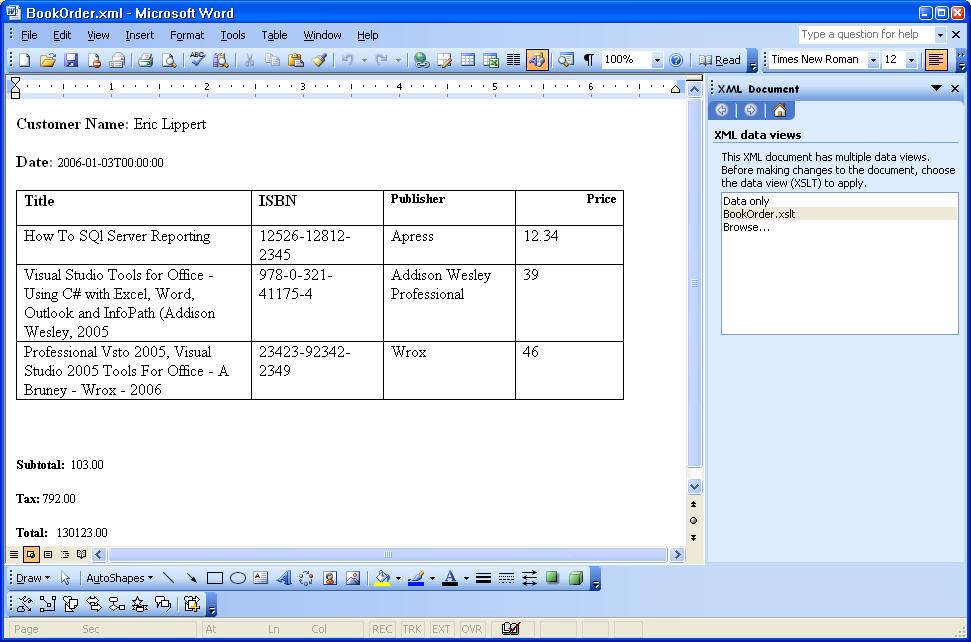Insert a hyperlink using globe icon

422,60
